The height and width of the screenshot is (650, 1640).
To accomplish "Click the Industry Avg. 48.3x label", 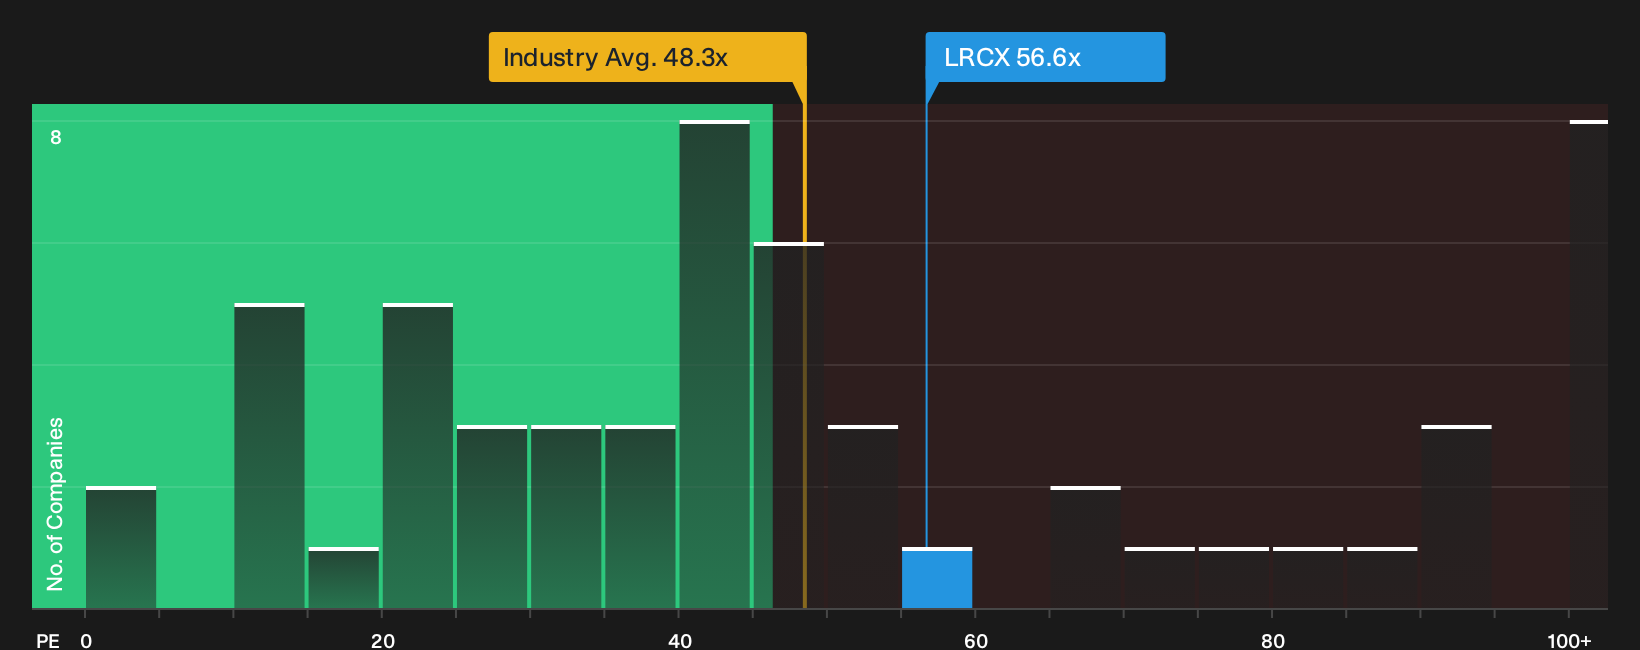I will (x=647, y=57).
